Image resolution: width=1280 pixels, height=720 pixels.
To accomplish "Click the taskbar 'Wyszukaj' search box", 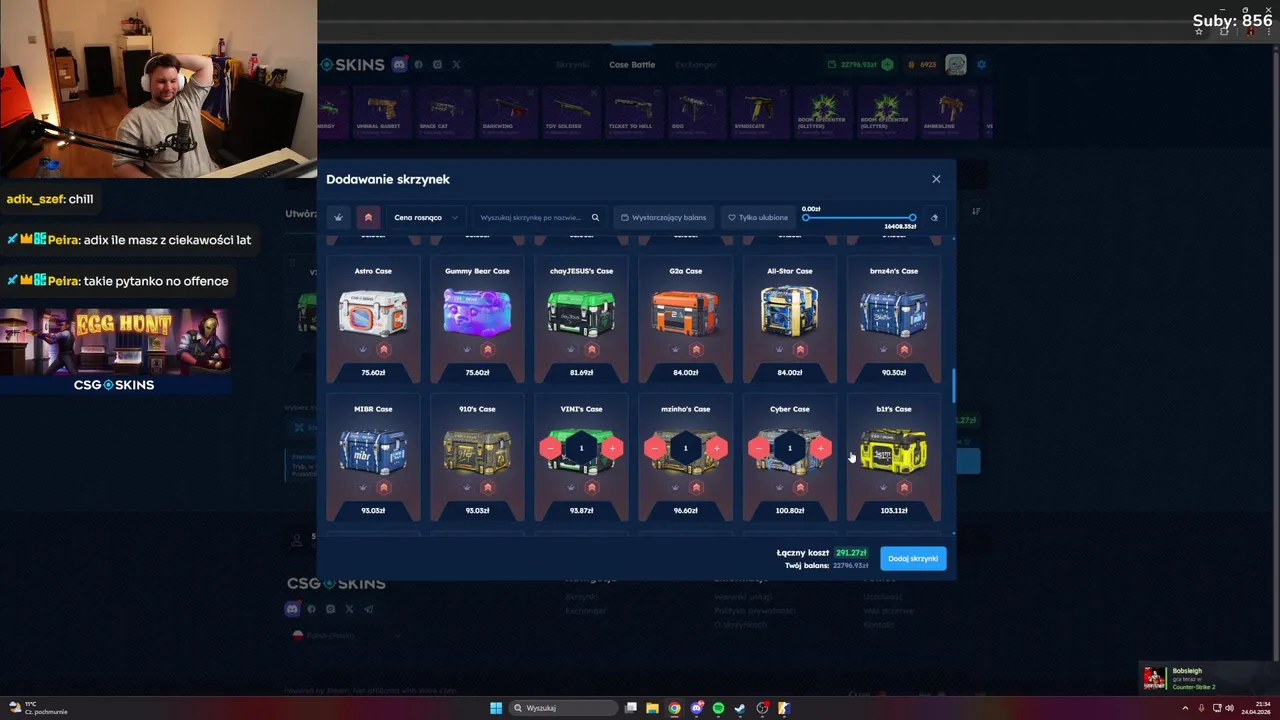I will click(x=564, y=708).
